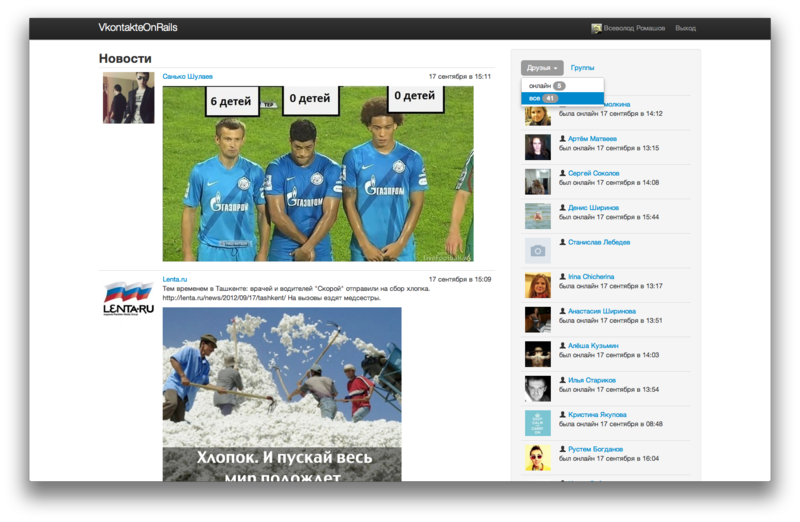Click the person icon beside Станислав Лебедев
Image resolution: width=800 pixels, height=522 pixels.
coord(562,242)
